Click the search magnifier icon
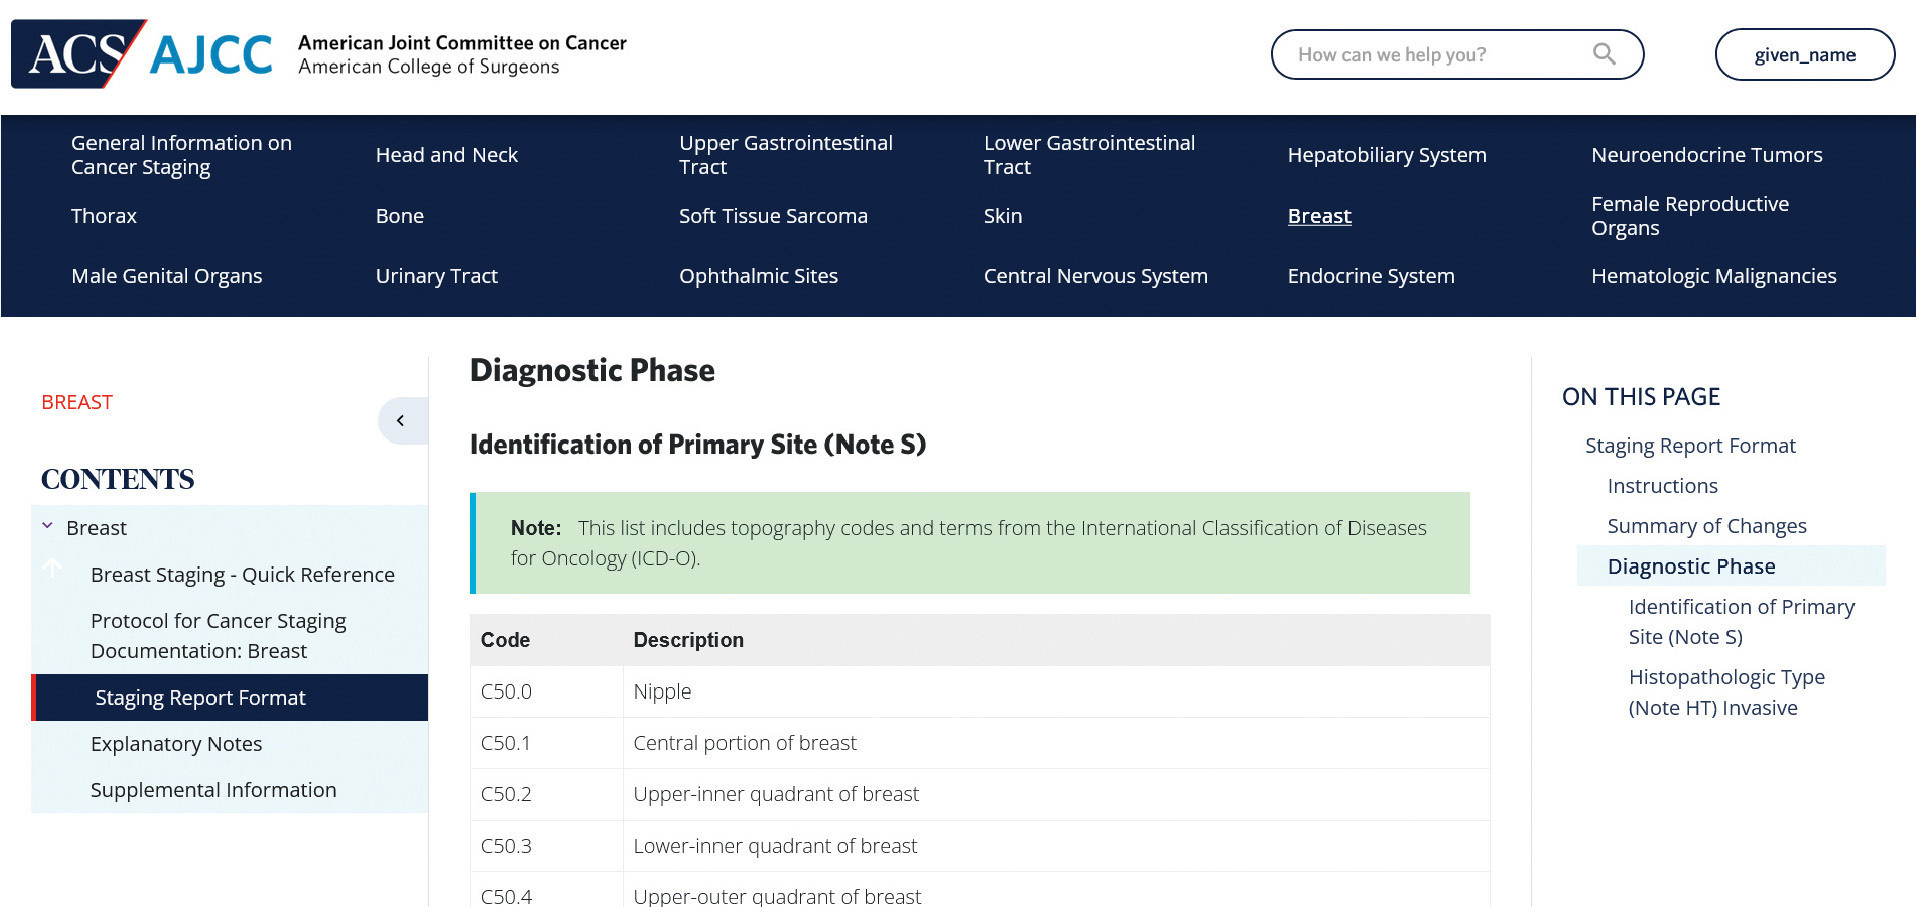Viewport: 1920px width, 907px height. coord(1604,54)
